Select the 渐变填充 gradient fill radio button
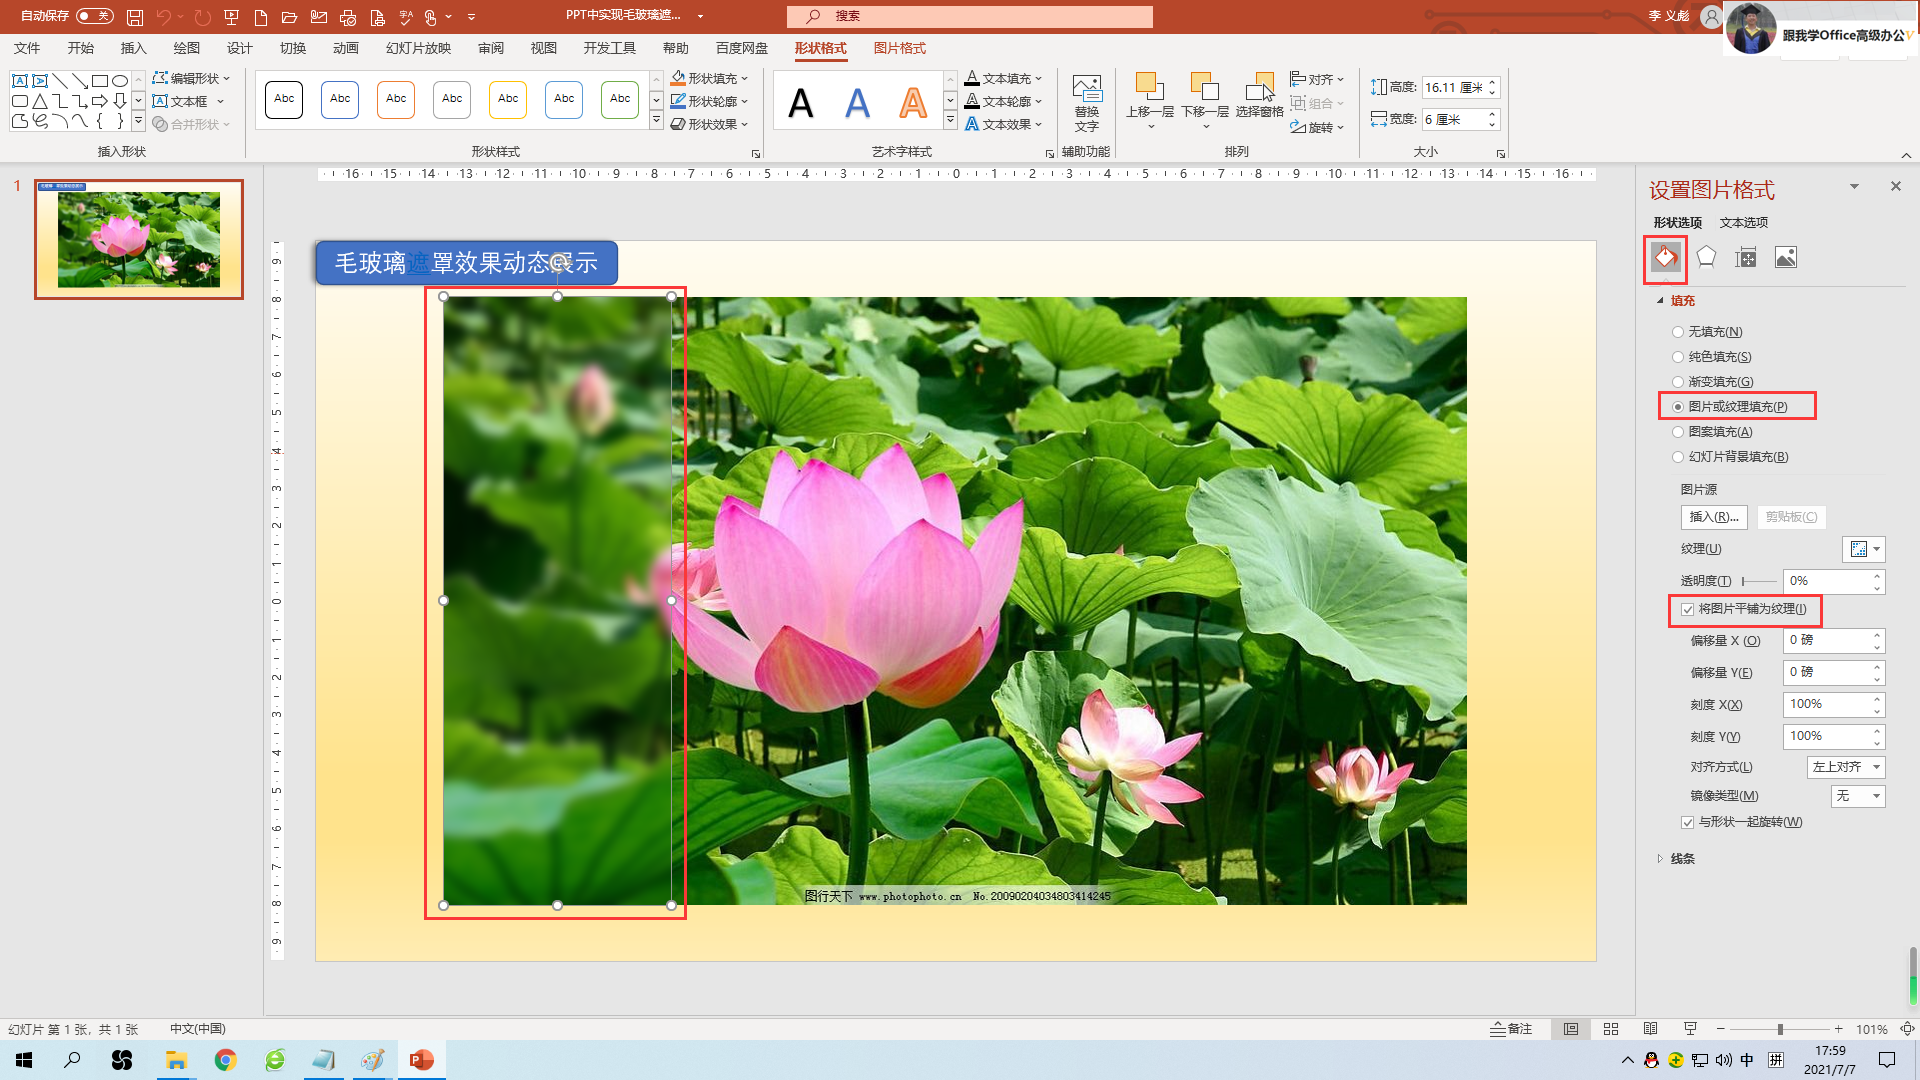This screenshot has width=1920, height=1080. click(1678, 382)
